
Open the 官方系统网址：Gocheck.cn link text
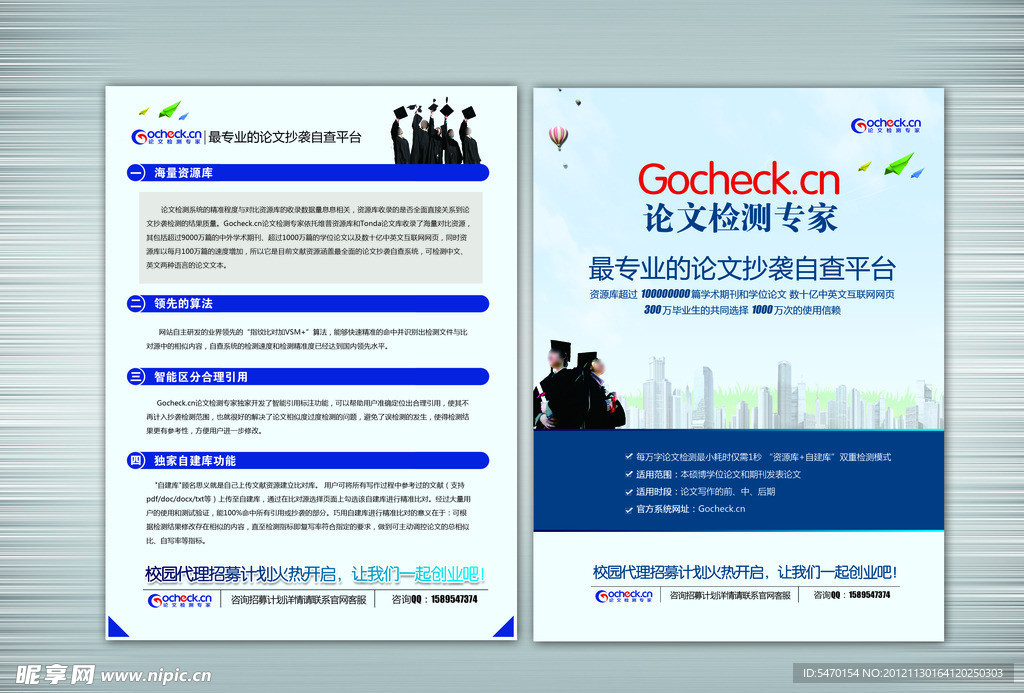coord(690,509)
